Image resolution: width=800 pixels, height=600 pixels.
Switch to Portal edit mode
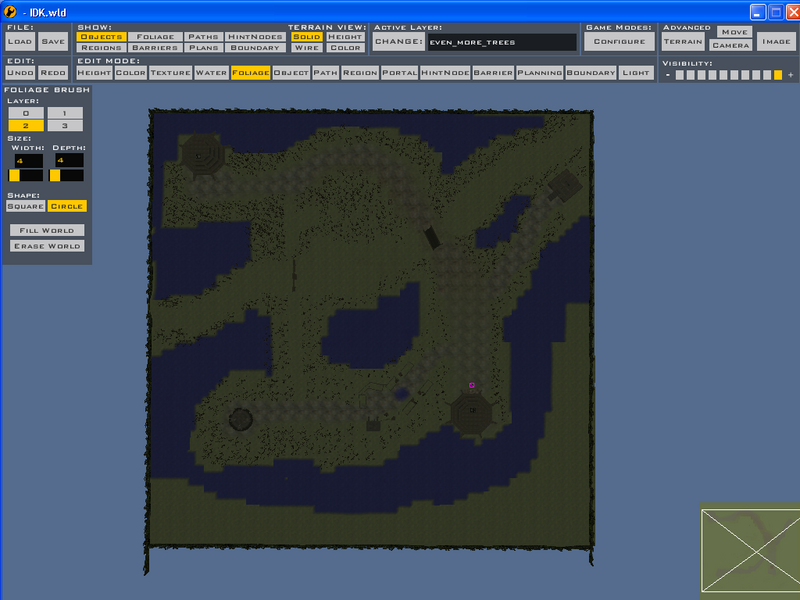point(399,72)
